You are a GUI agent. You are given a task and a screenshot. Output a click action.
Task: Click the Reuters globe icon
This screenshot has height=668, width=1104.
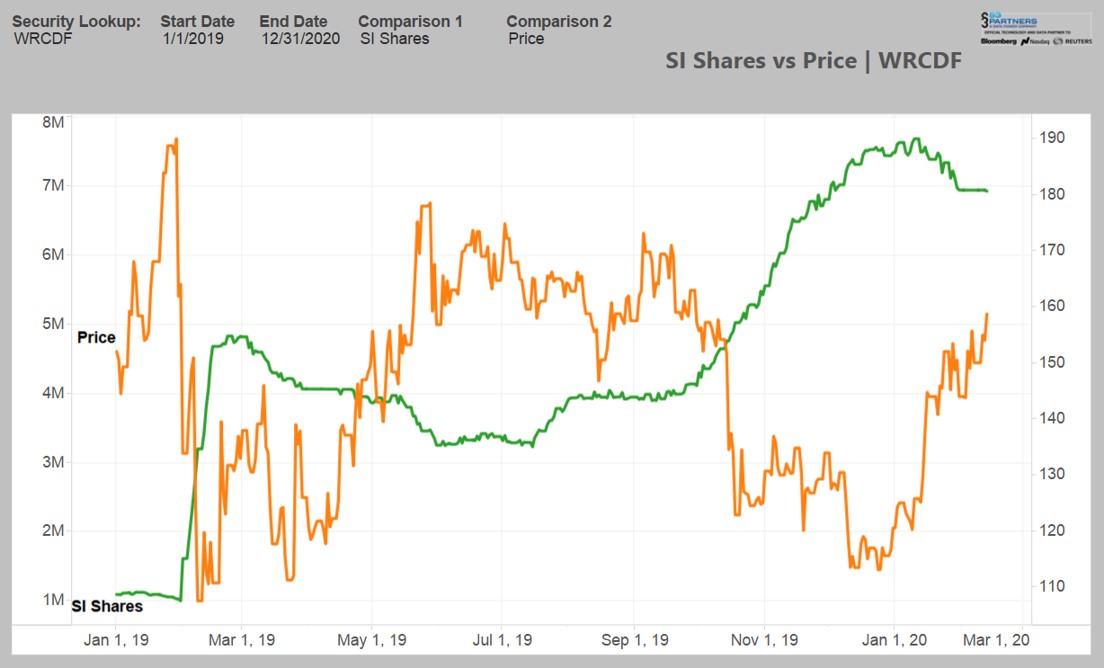pyautogui.click(x=1057, y=41)
